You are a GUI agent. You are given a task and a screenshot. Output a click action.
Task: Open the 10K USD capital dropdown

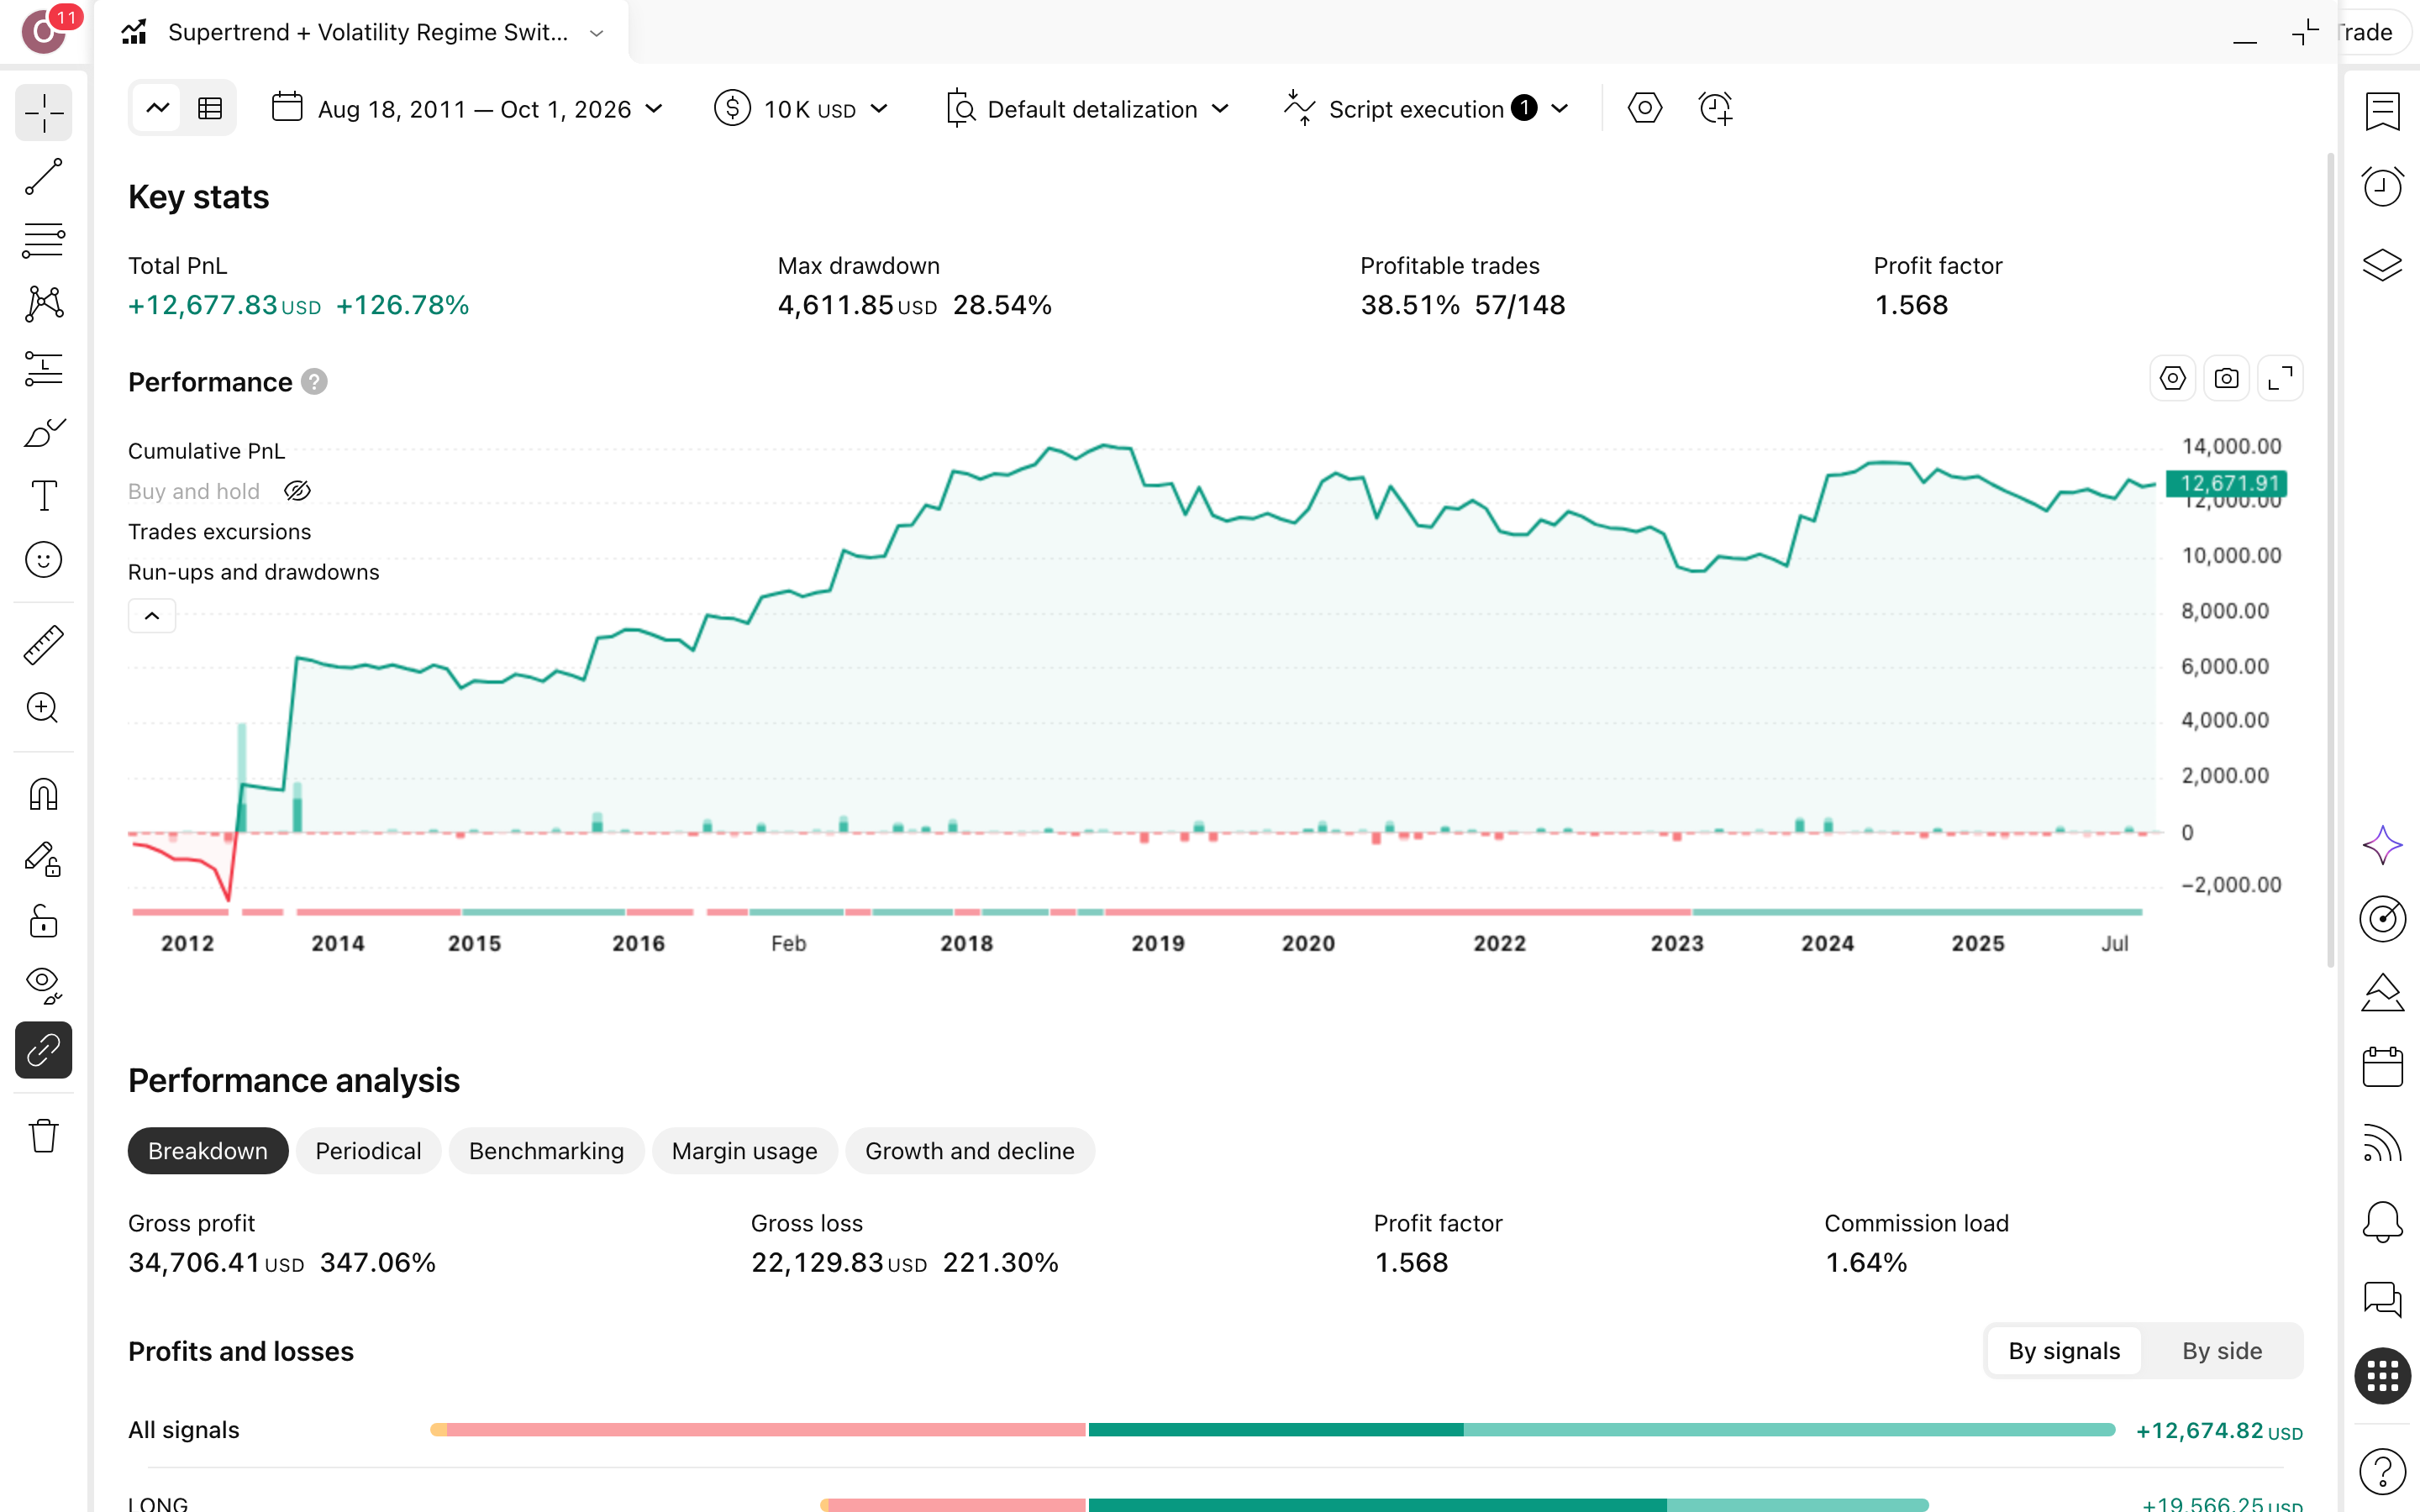801,109
